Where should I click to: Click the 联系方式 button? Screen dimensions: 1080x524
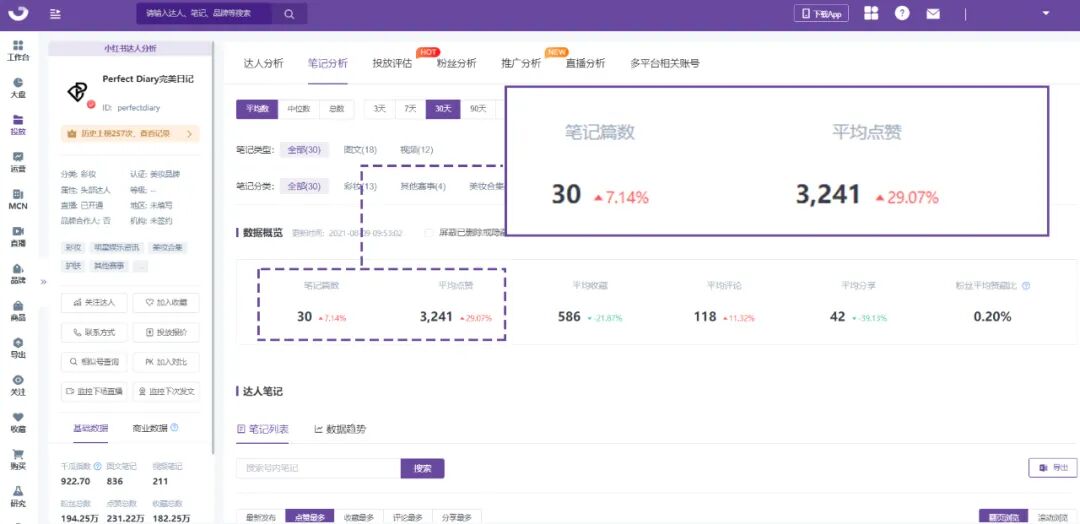coord(94,332)
